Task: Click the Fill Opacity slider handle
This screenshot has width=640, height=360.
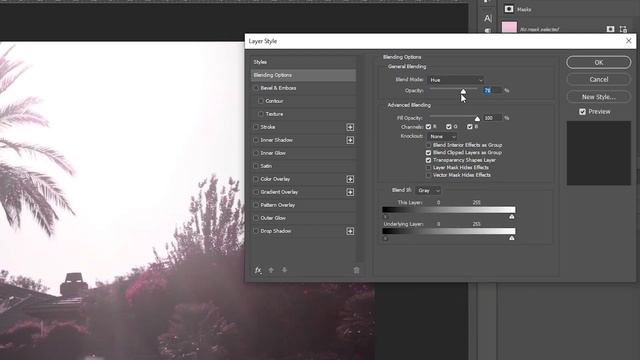Action: (477, 118)
